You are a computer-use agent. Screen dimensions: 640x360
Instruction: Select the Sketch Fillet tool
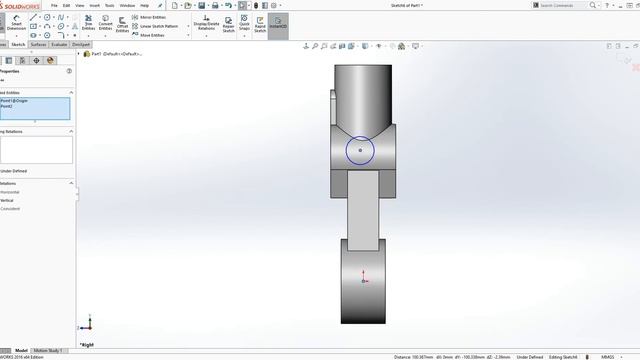click(x=61, y=36)
